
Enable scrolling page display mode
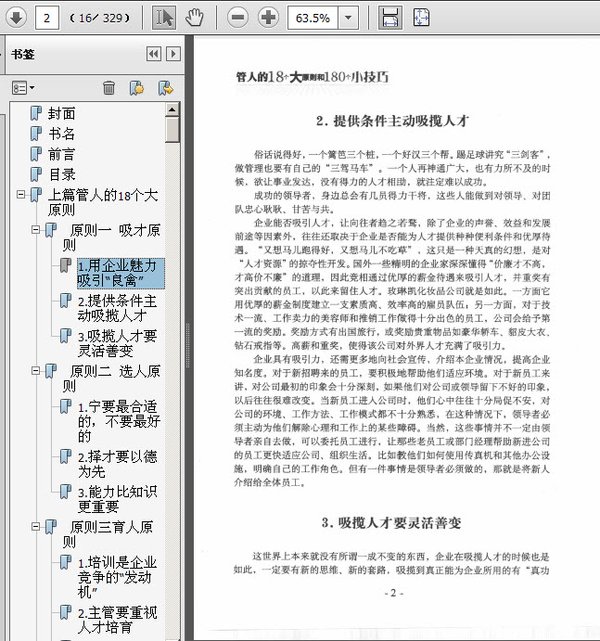[x=390, y=18]
